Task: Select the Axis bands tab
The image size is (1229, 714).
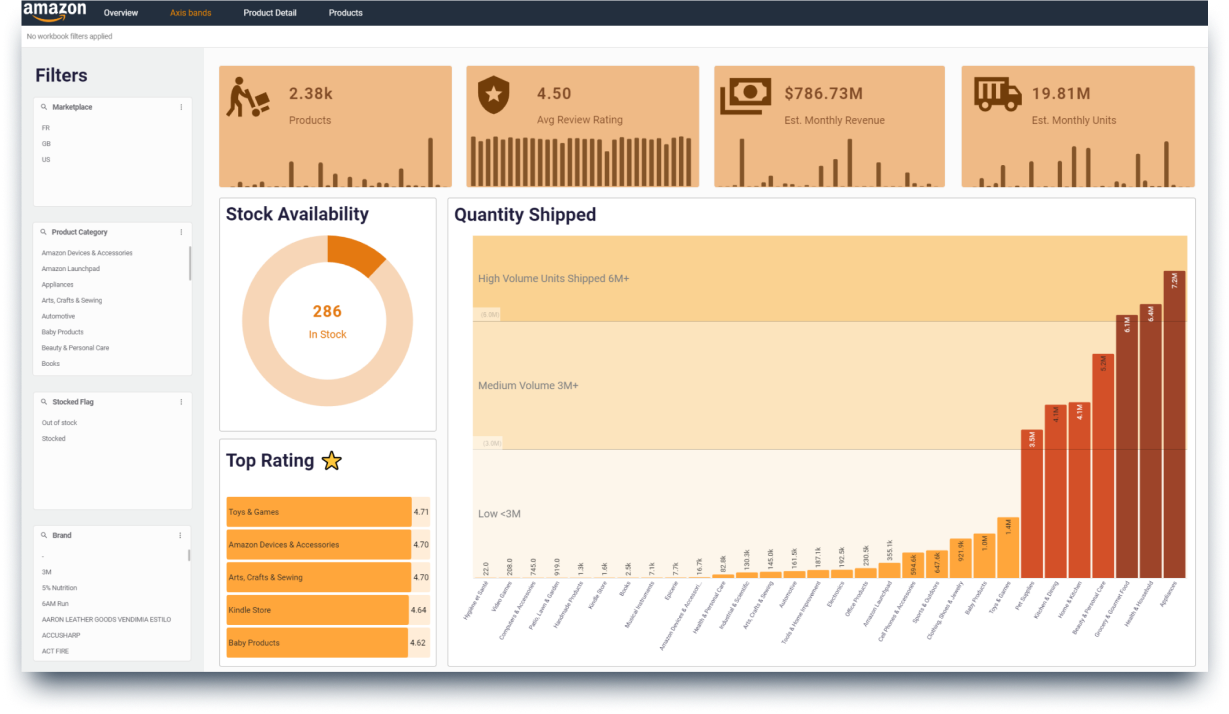Action: [190, 13]
